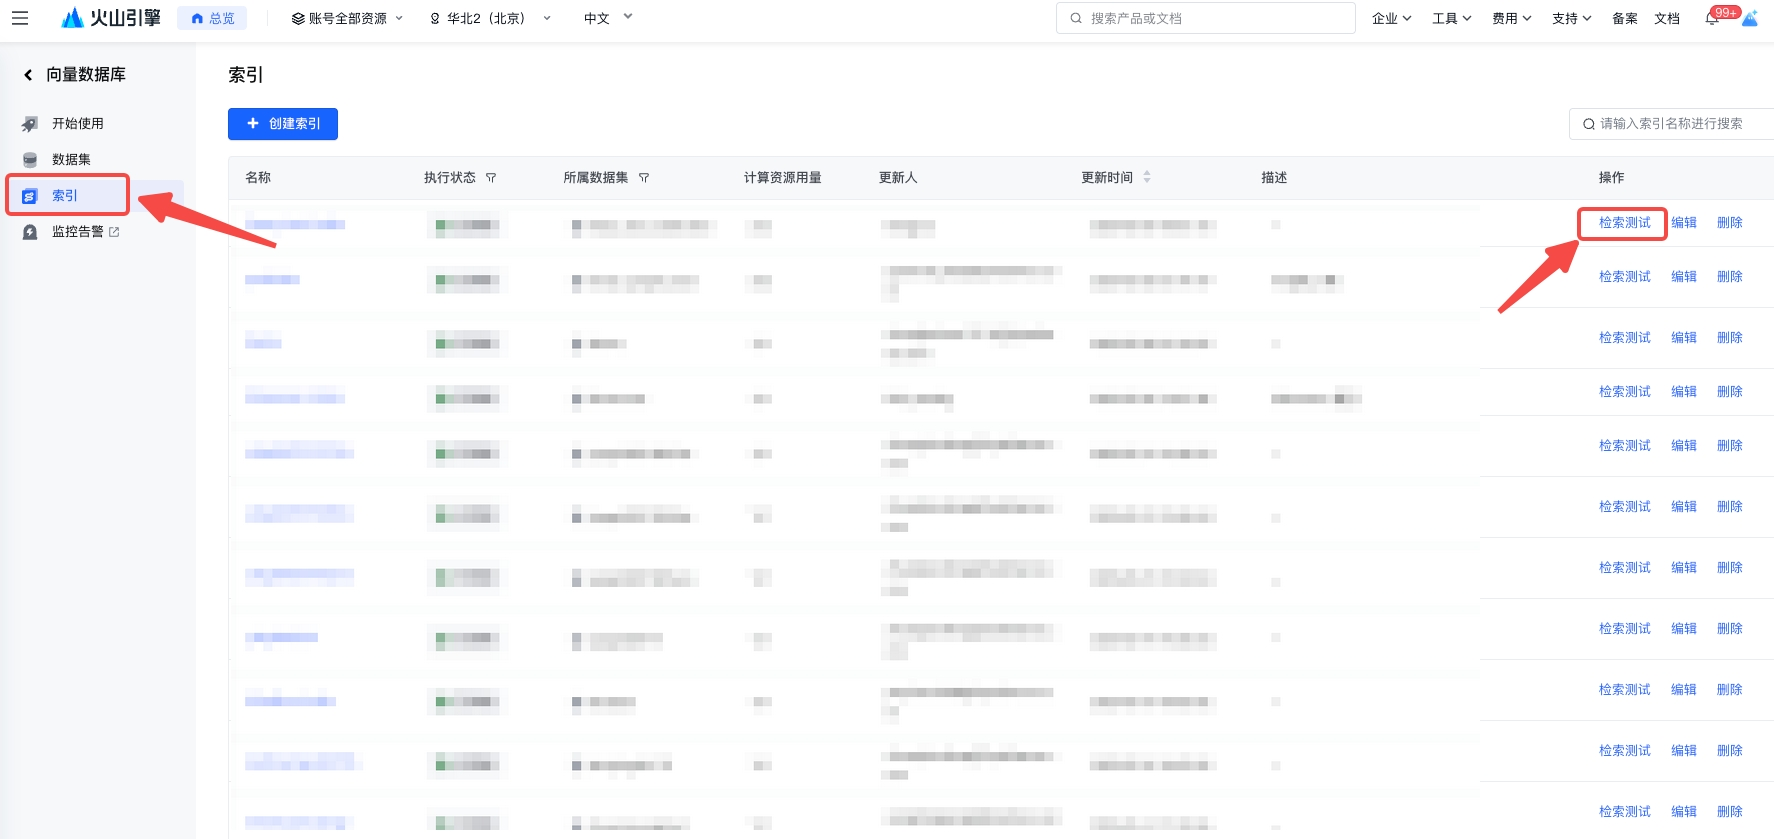1774x839 pixels.
Task: Click external link icon beside 监控告警
Action: tap(114, 232)
